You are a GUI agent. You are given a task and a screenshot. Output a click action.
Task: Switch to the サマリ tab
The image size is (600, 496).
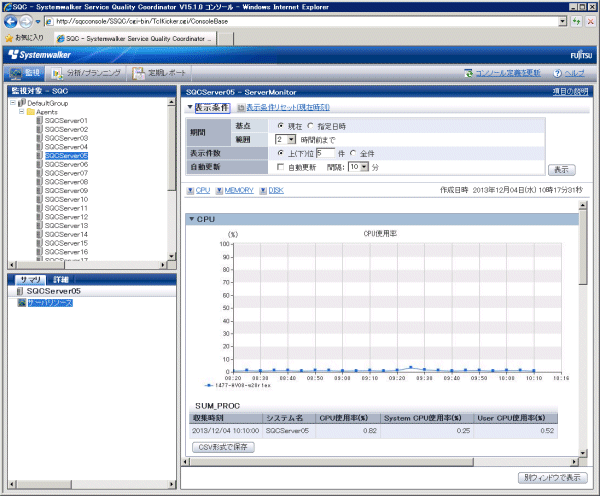(x=30, y=279)
